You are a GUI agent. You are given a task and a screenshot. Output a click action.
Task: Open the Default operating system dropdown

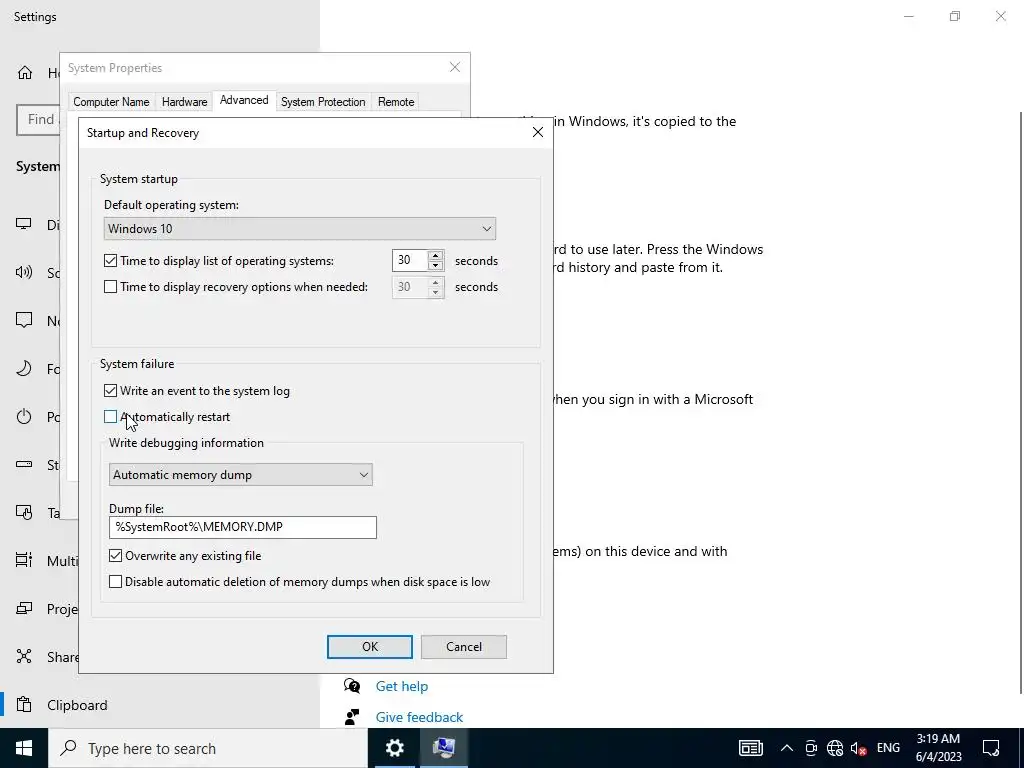tap(300, 229)
